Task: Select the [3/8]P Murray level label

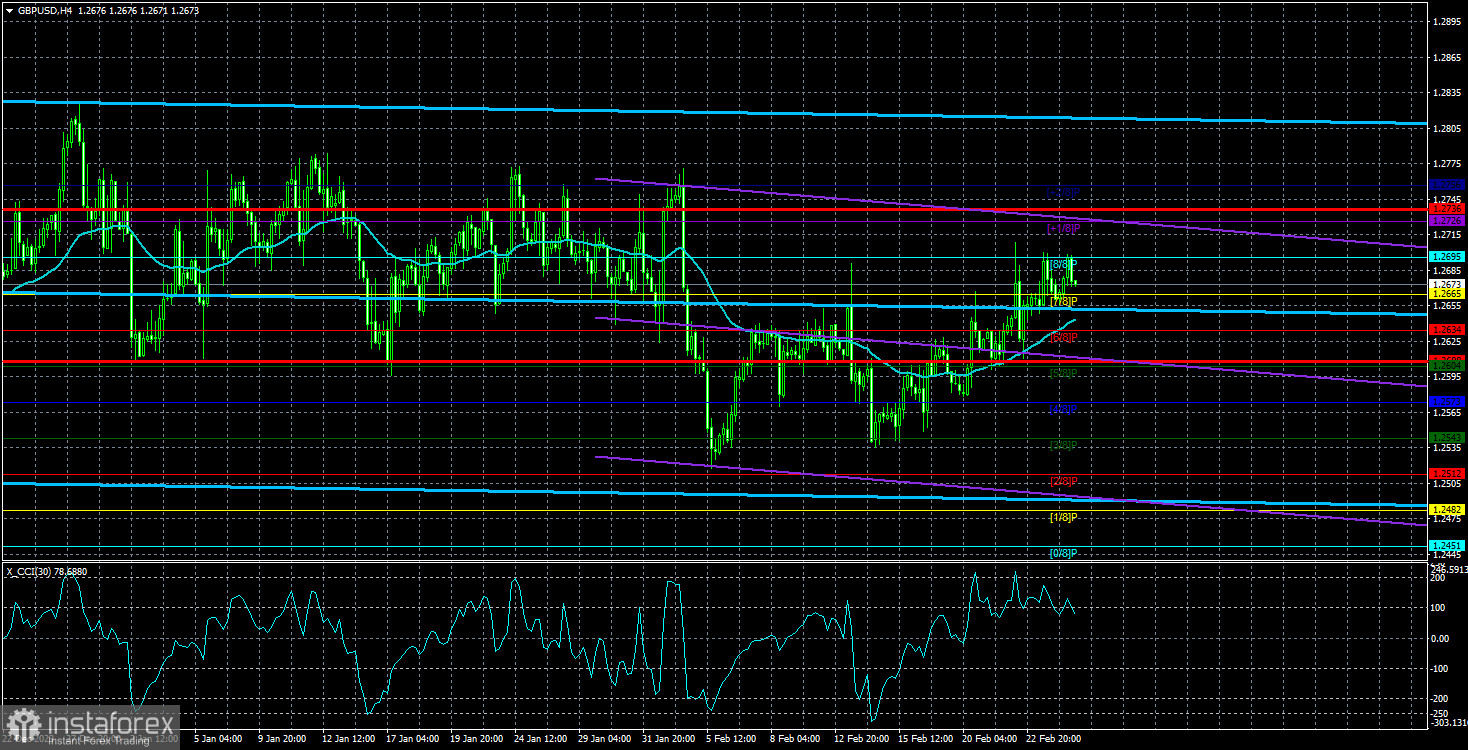Action: [x=1063, y=445]
